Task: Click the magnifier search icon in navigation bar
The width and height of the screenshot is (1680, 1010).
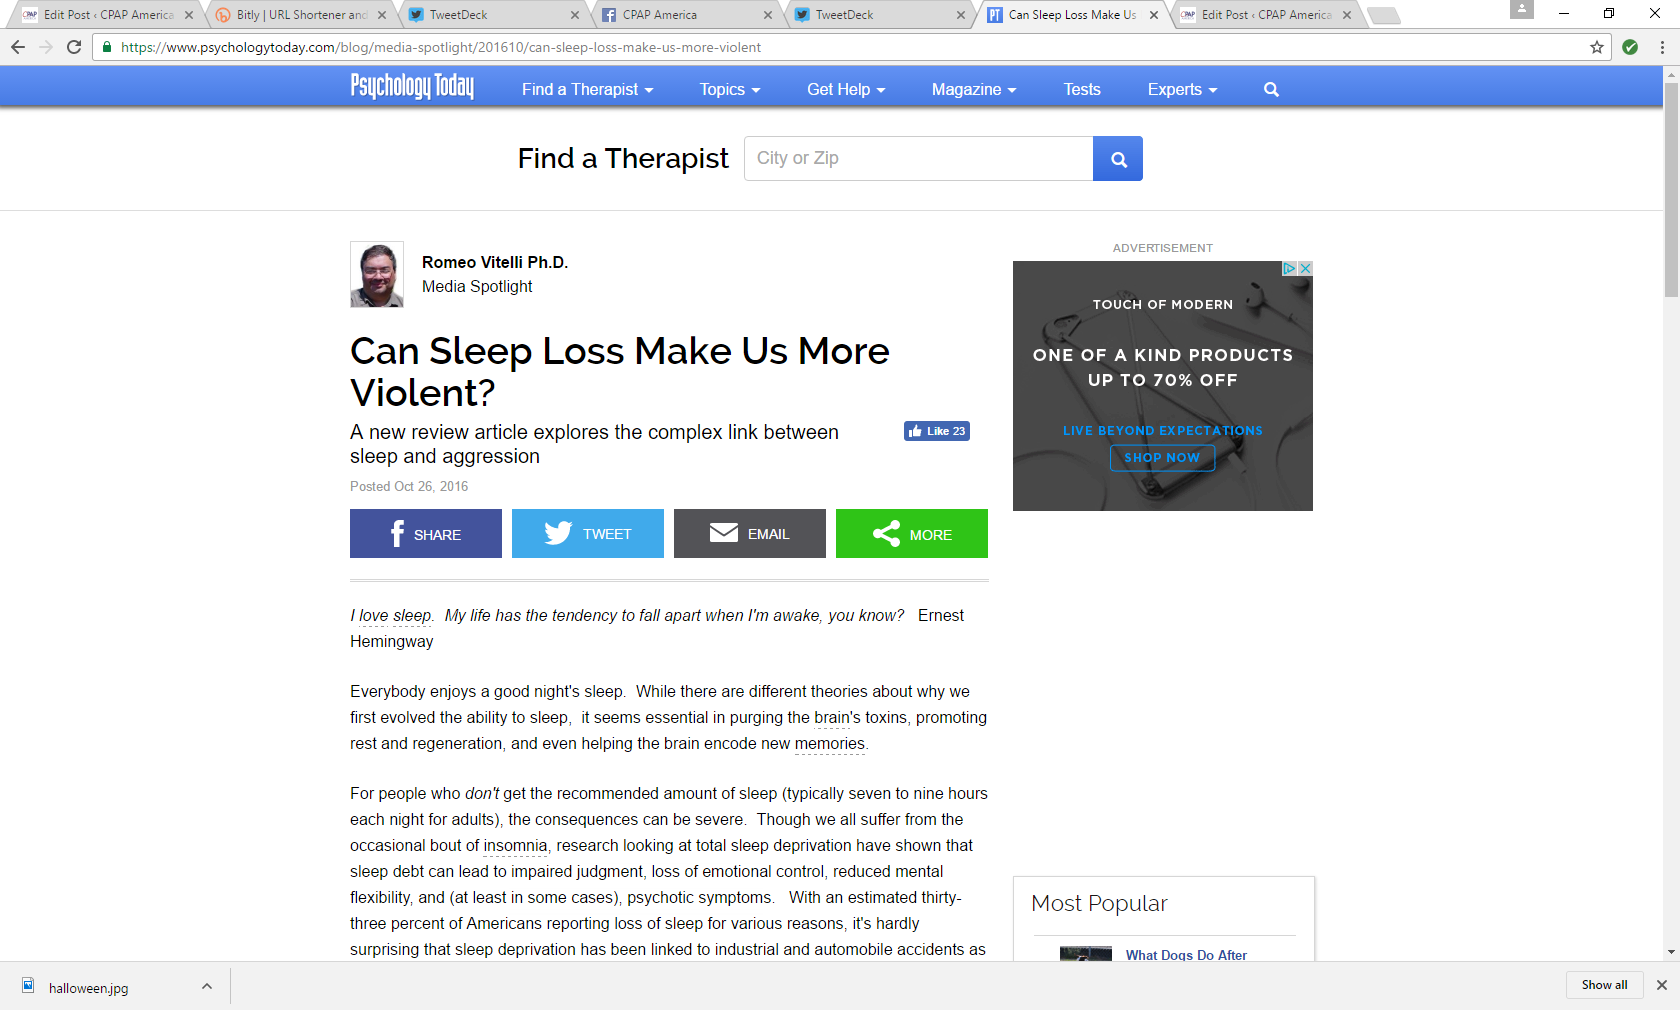Action: pyautogui.click(x=1271, y=89)
